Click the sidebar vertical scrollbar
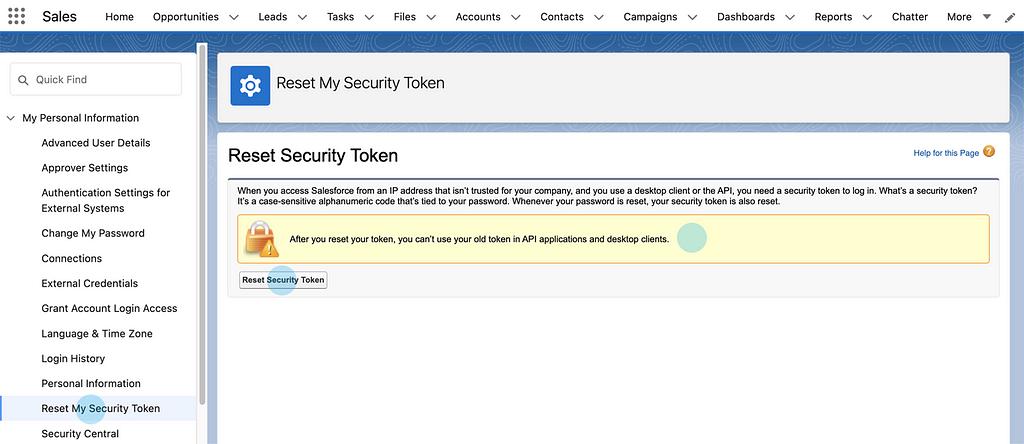Viewport: 1024px width, 444px height. [x=202, y=220]
